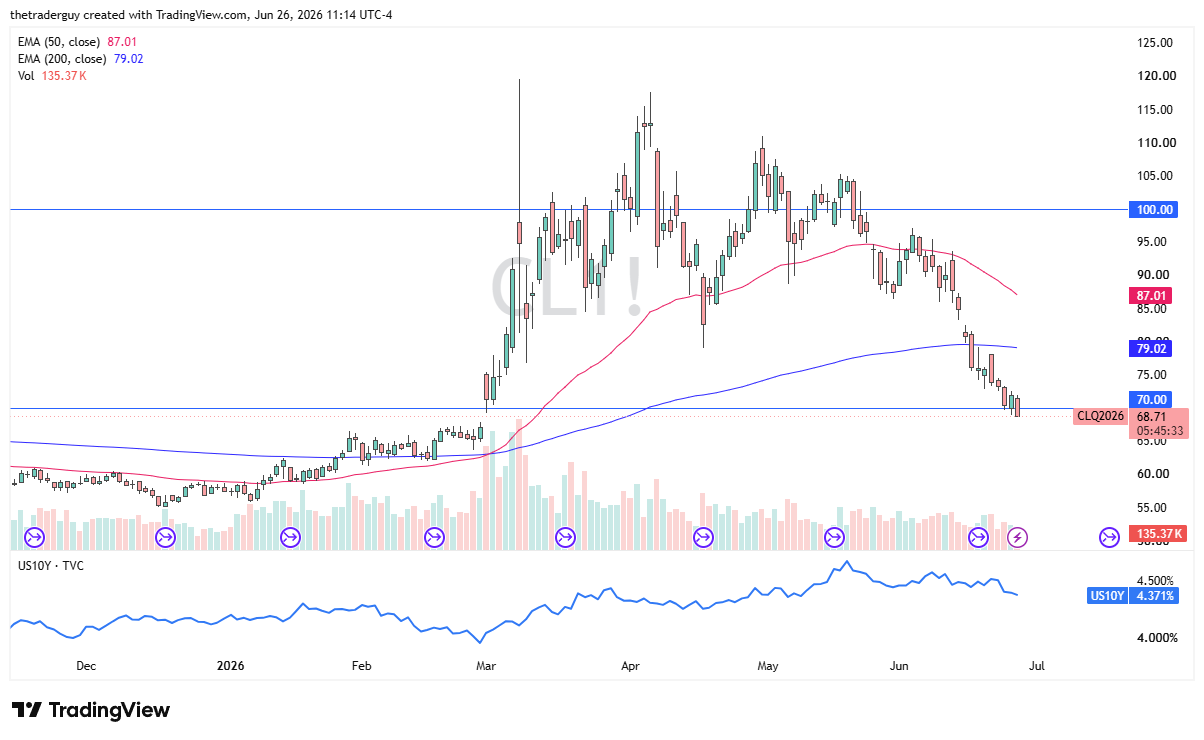Click the Jun label on the time axis
The width and height of the screenshot is (1204, 740).
900,666
